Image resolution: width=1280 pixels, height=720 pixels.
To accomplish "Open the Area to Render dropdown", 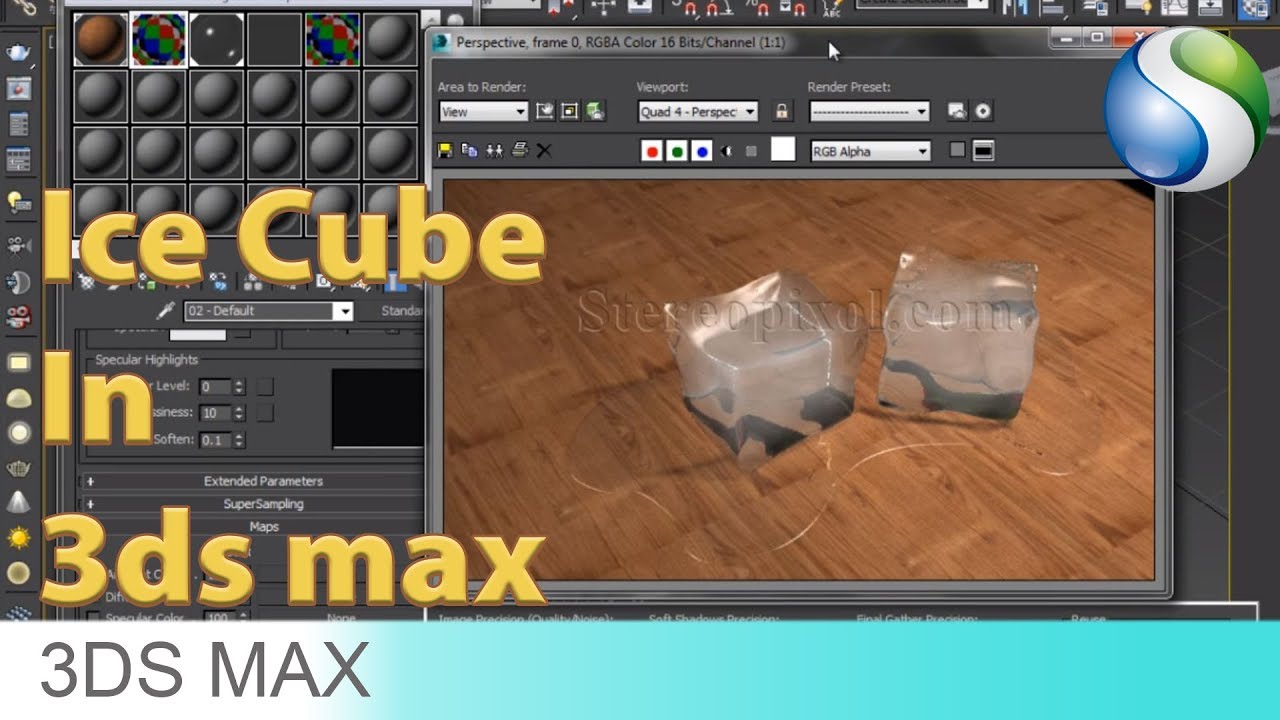I will click(x=483, y=112).
